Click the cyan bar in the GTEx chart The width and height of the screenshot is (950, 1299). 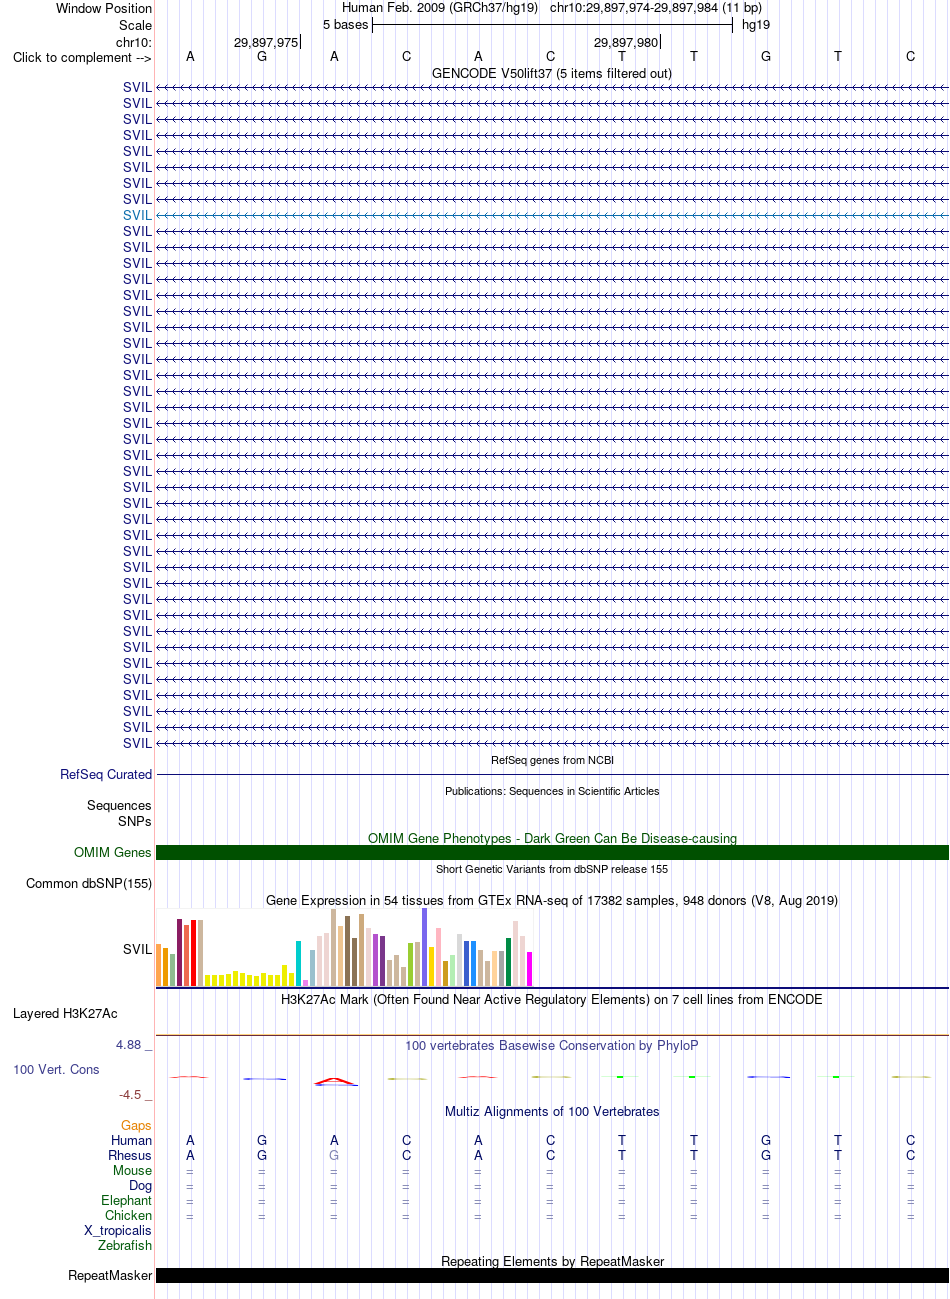(299, 963)
